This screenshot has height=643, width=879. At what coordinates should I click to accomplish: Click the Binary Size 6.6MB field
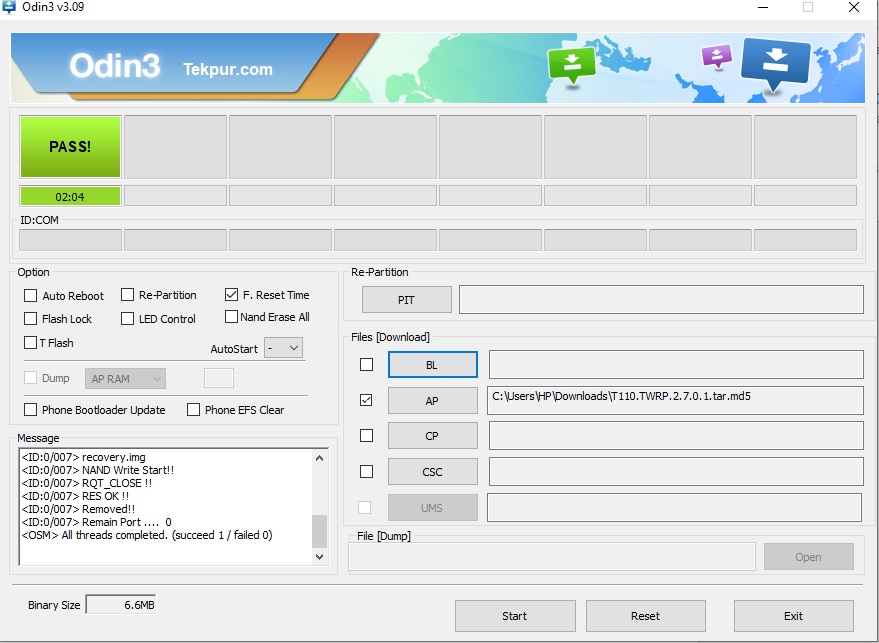(x=121, y=605)
